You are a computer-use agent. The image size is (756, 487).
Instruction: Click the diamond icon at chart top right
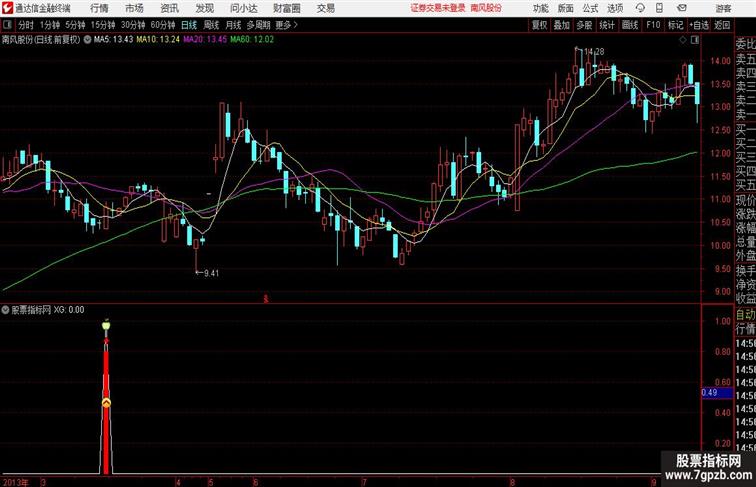point(683,40)
